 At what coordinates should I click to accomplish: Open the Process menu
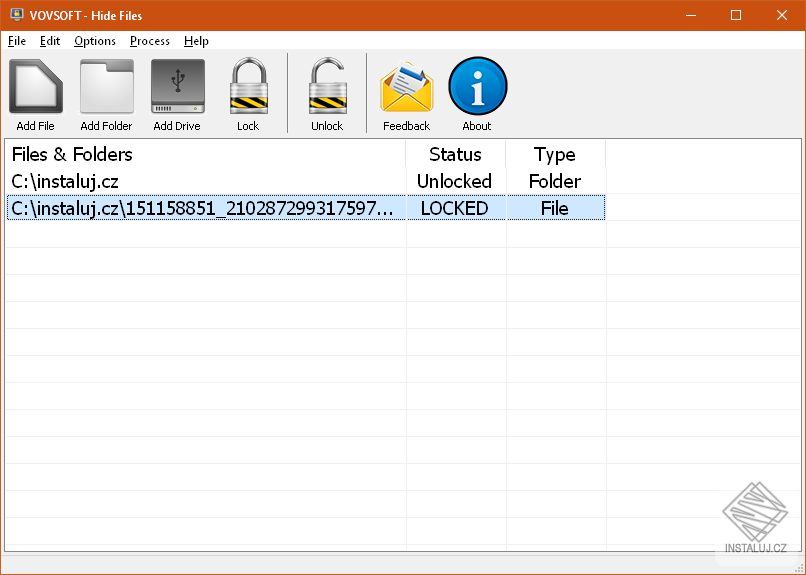[150, 41]
